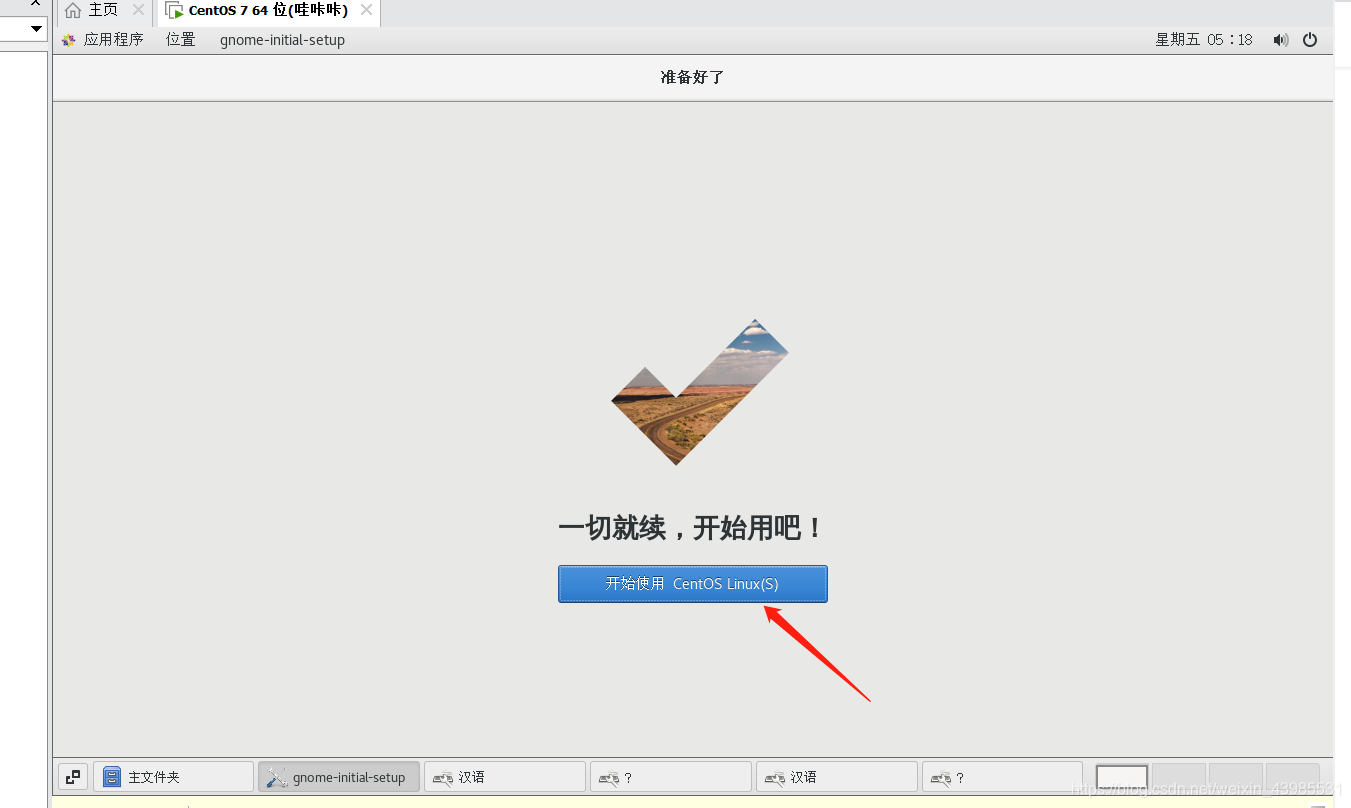Click the green VM power icon on CentOS tab

click(x=175, y=11)
